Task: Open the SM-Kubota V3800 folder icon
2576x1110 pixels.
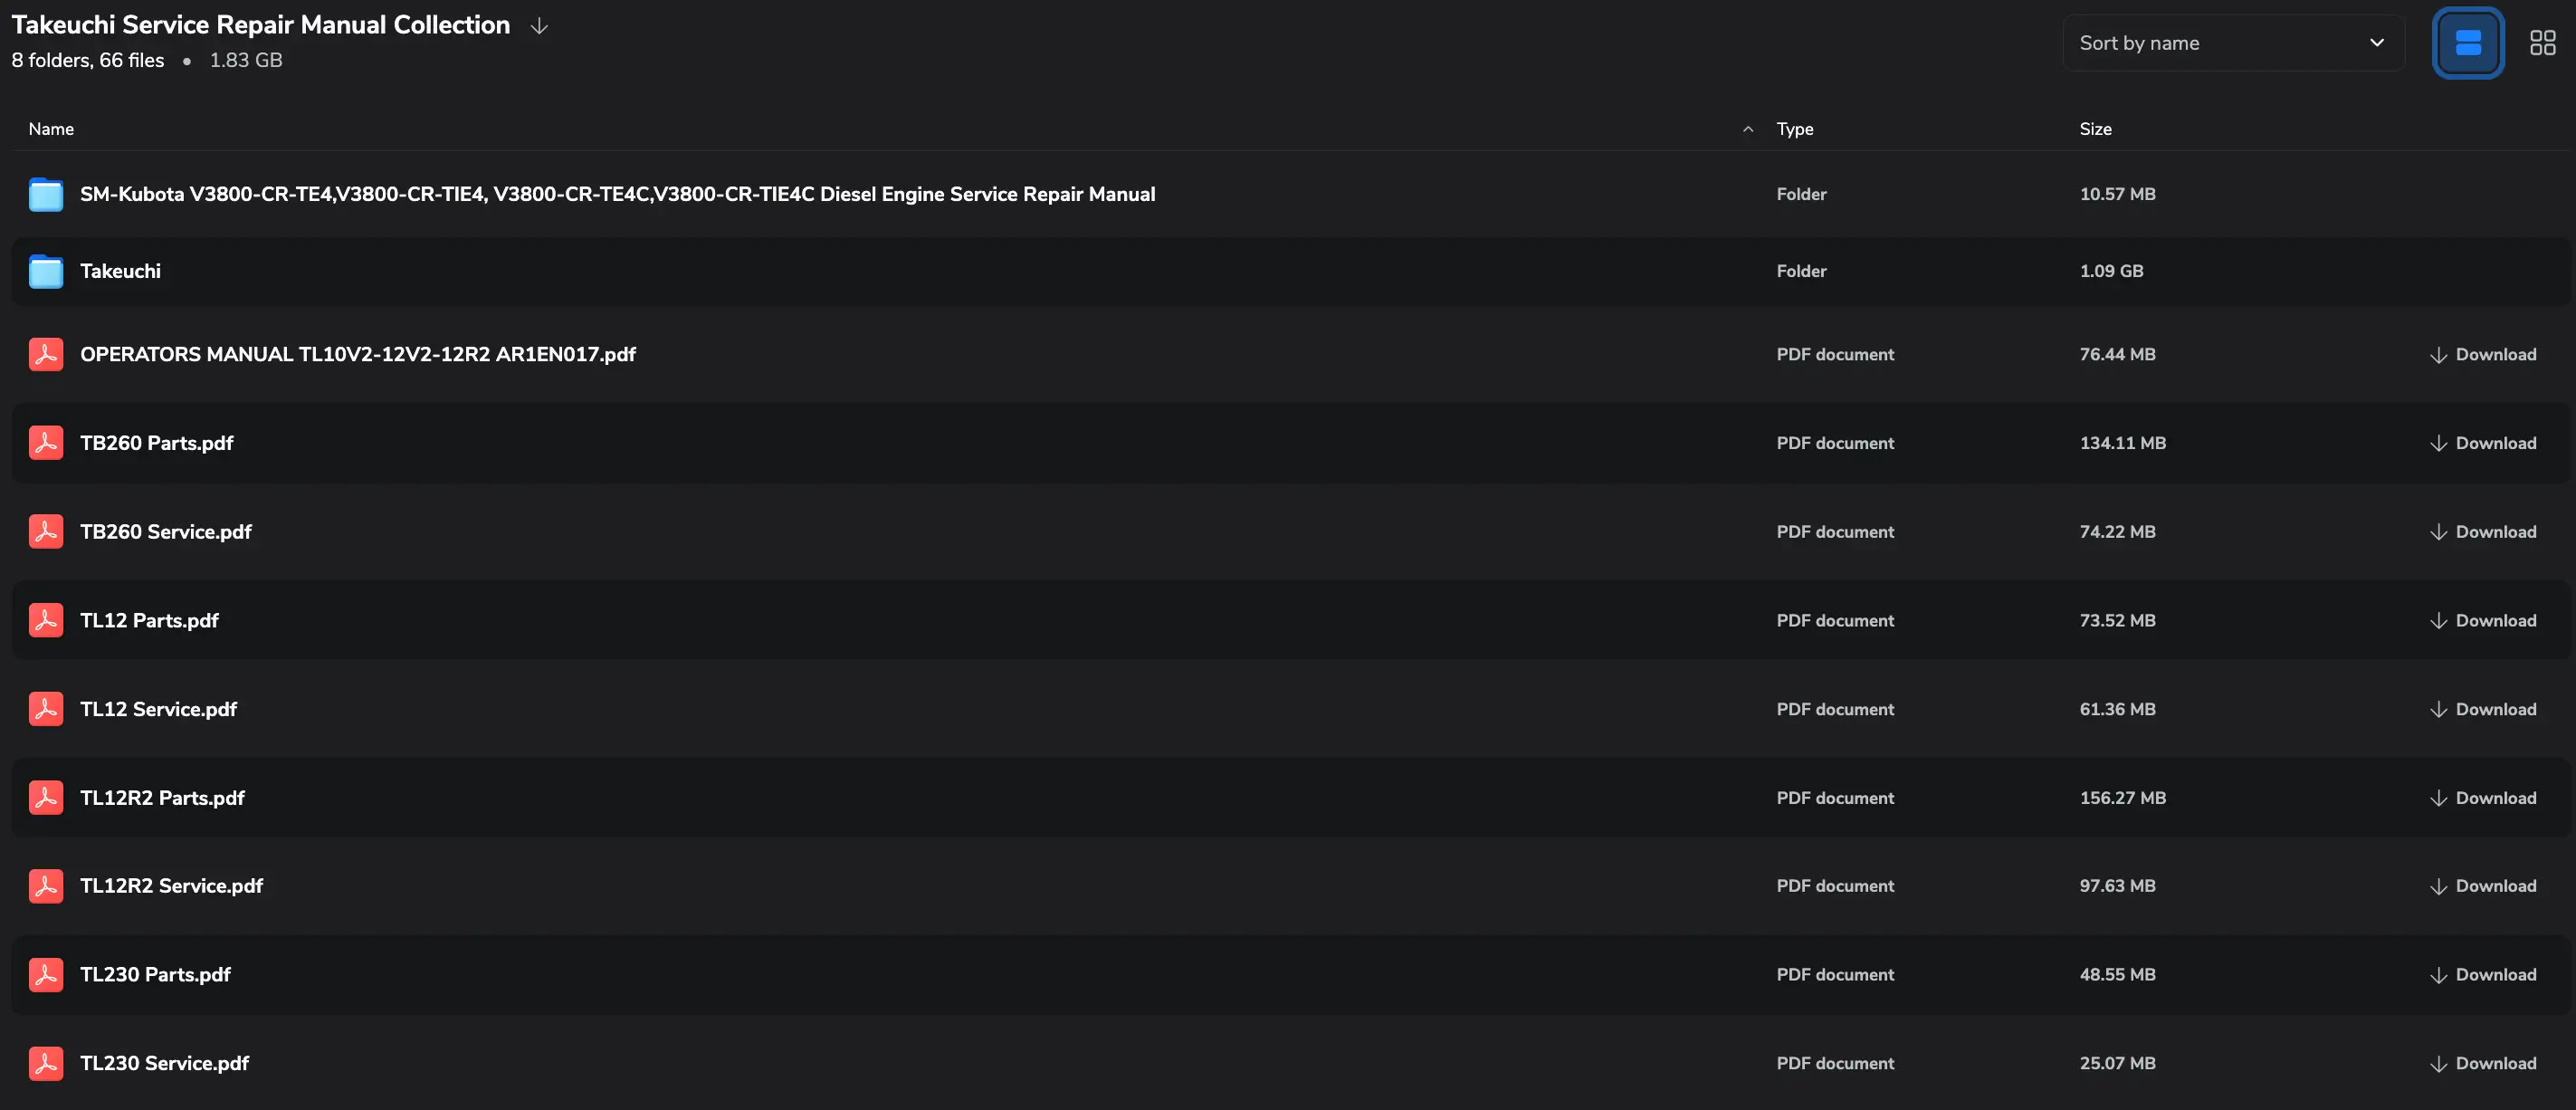Action: click(46, 194)
